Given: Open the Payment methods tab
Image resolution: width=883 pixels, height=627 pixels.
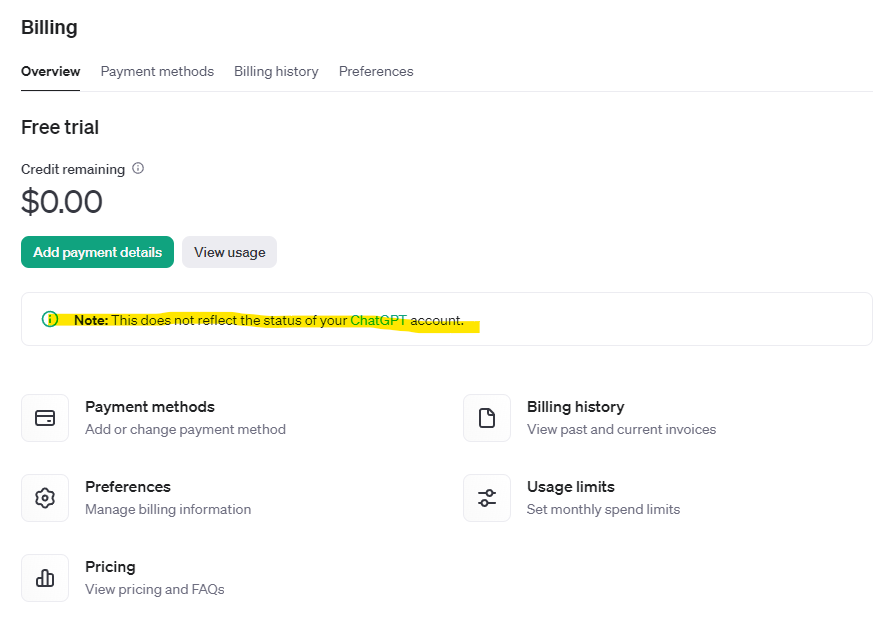Looking at the screenshot, I should pyautogui.click(x=157, y=71).
